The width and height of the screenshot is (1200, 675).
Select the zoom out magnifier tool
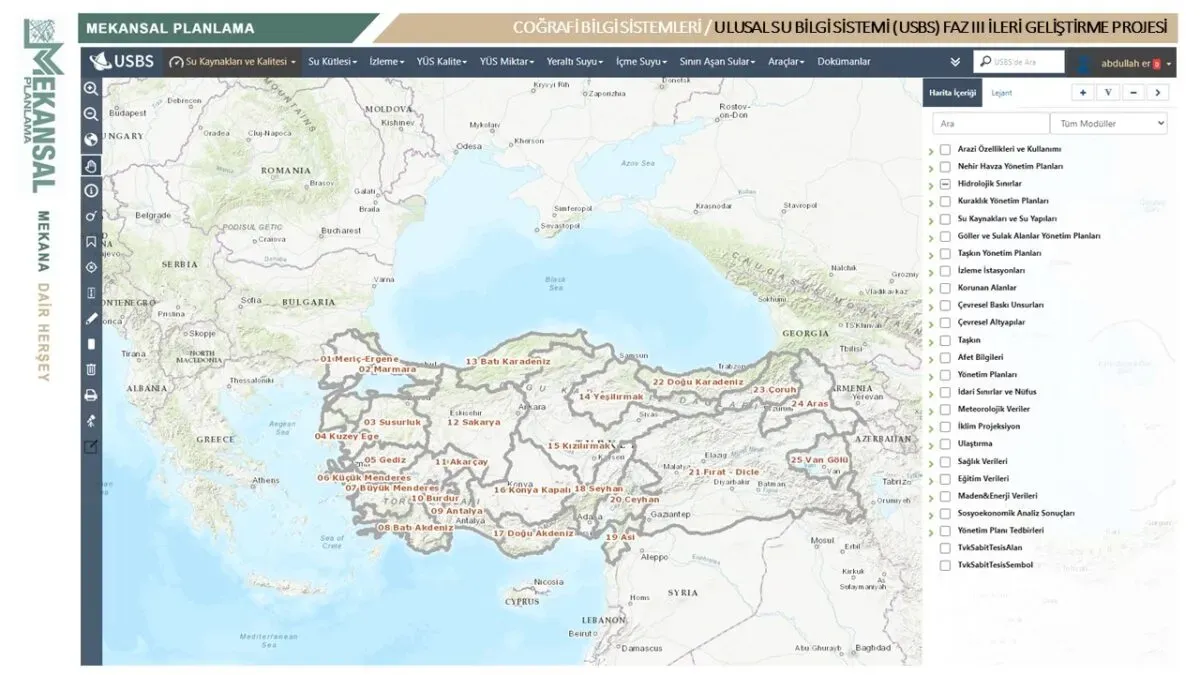(91, 114)
